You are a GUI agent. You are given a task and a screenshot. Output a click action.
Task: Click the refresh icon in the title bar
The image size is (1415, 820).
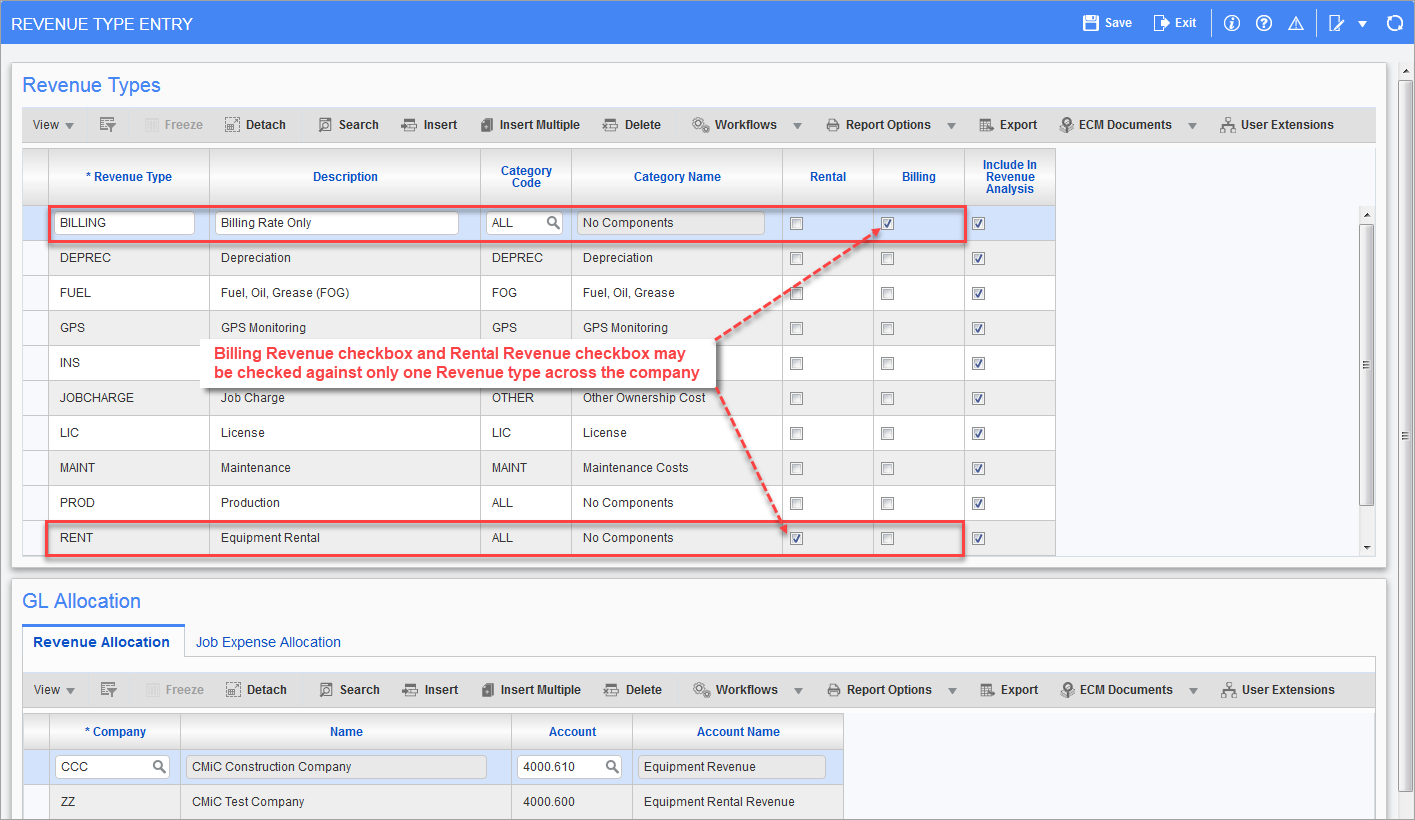tap(1394, 23)
